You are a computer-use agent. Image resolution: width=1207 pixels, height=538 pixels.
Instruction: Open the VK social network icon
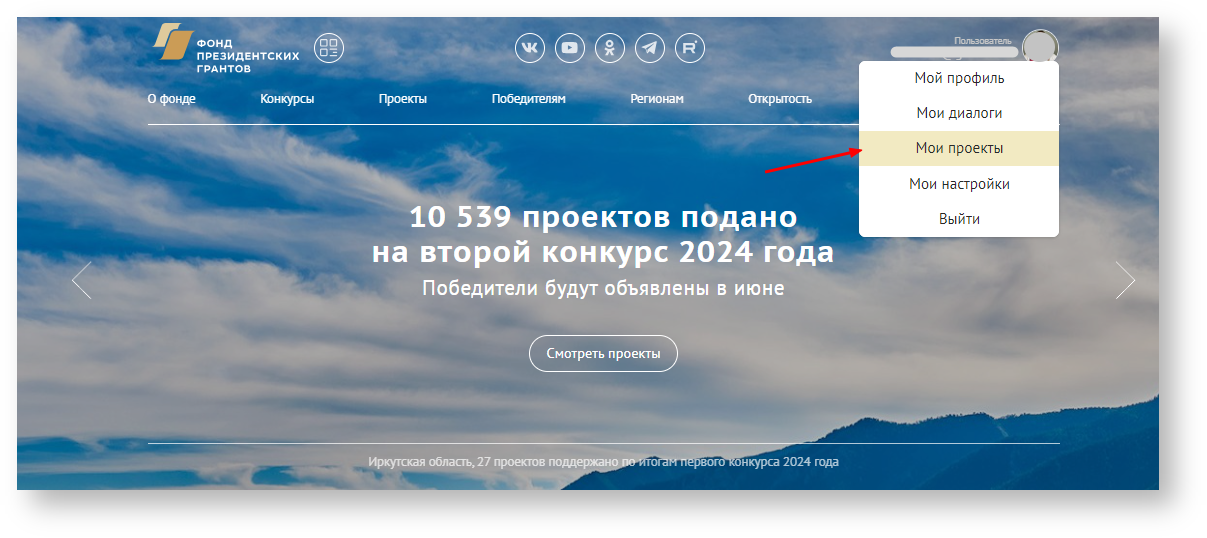[530, 48]
